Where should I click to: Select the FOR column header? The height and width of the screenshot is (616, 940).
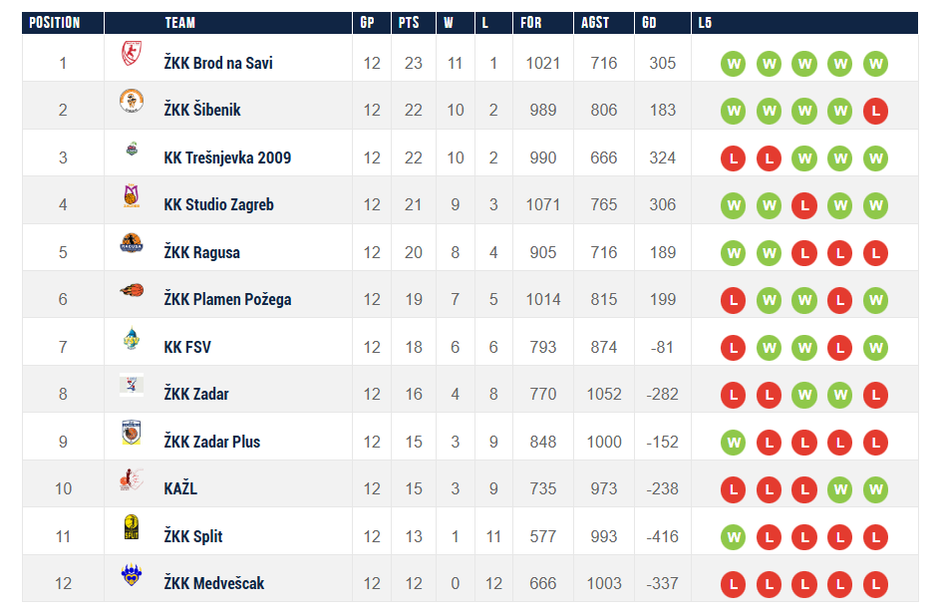pyautogui.click(x=530, y=23)
